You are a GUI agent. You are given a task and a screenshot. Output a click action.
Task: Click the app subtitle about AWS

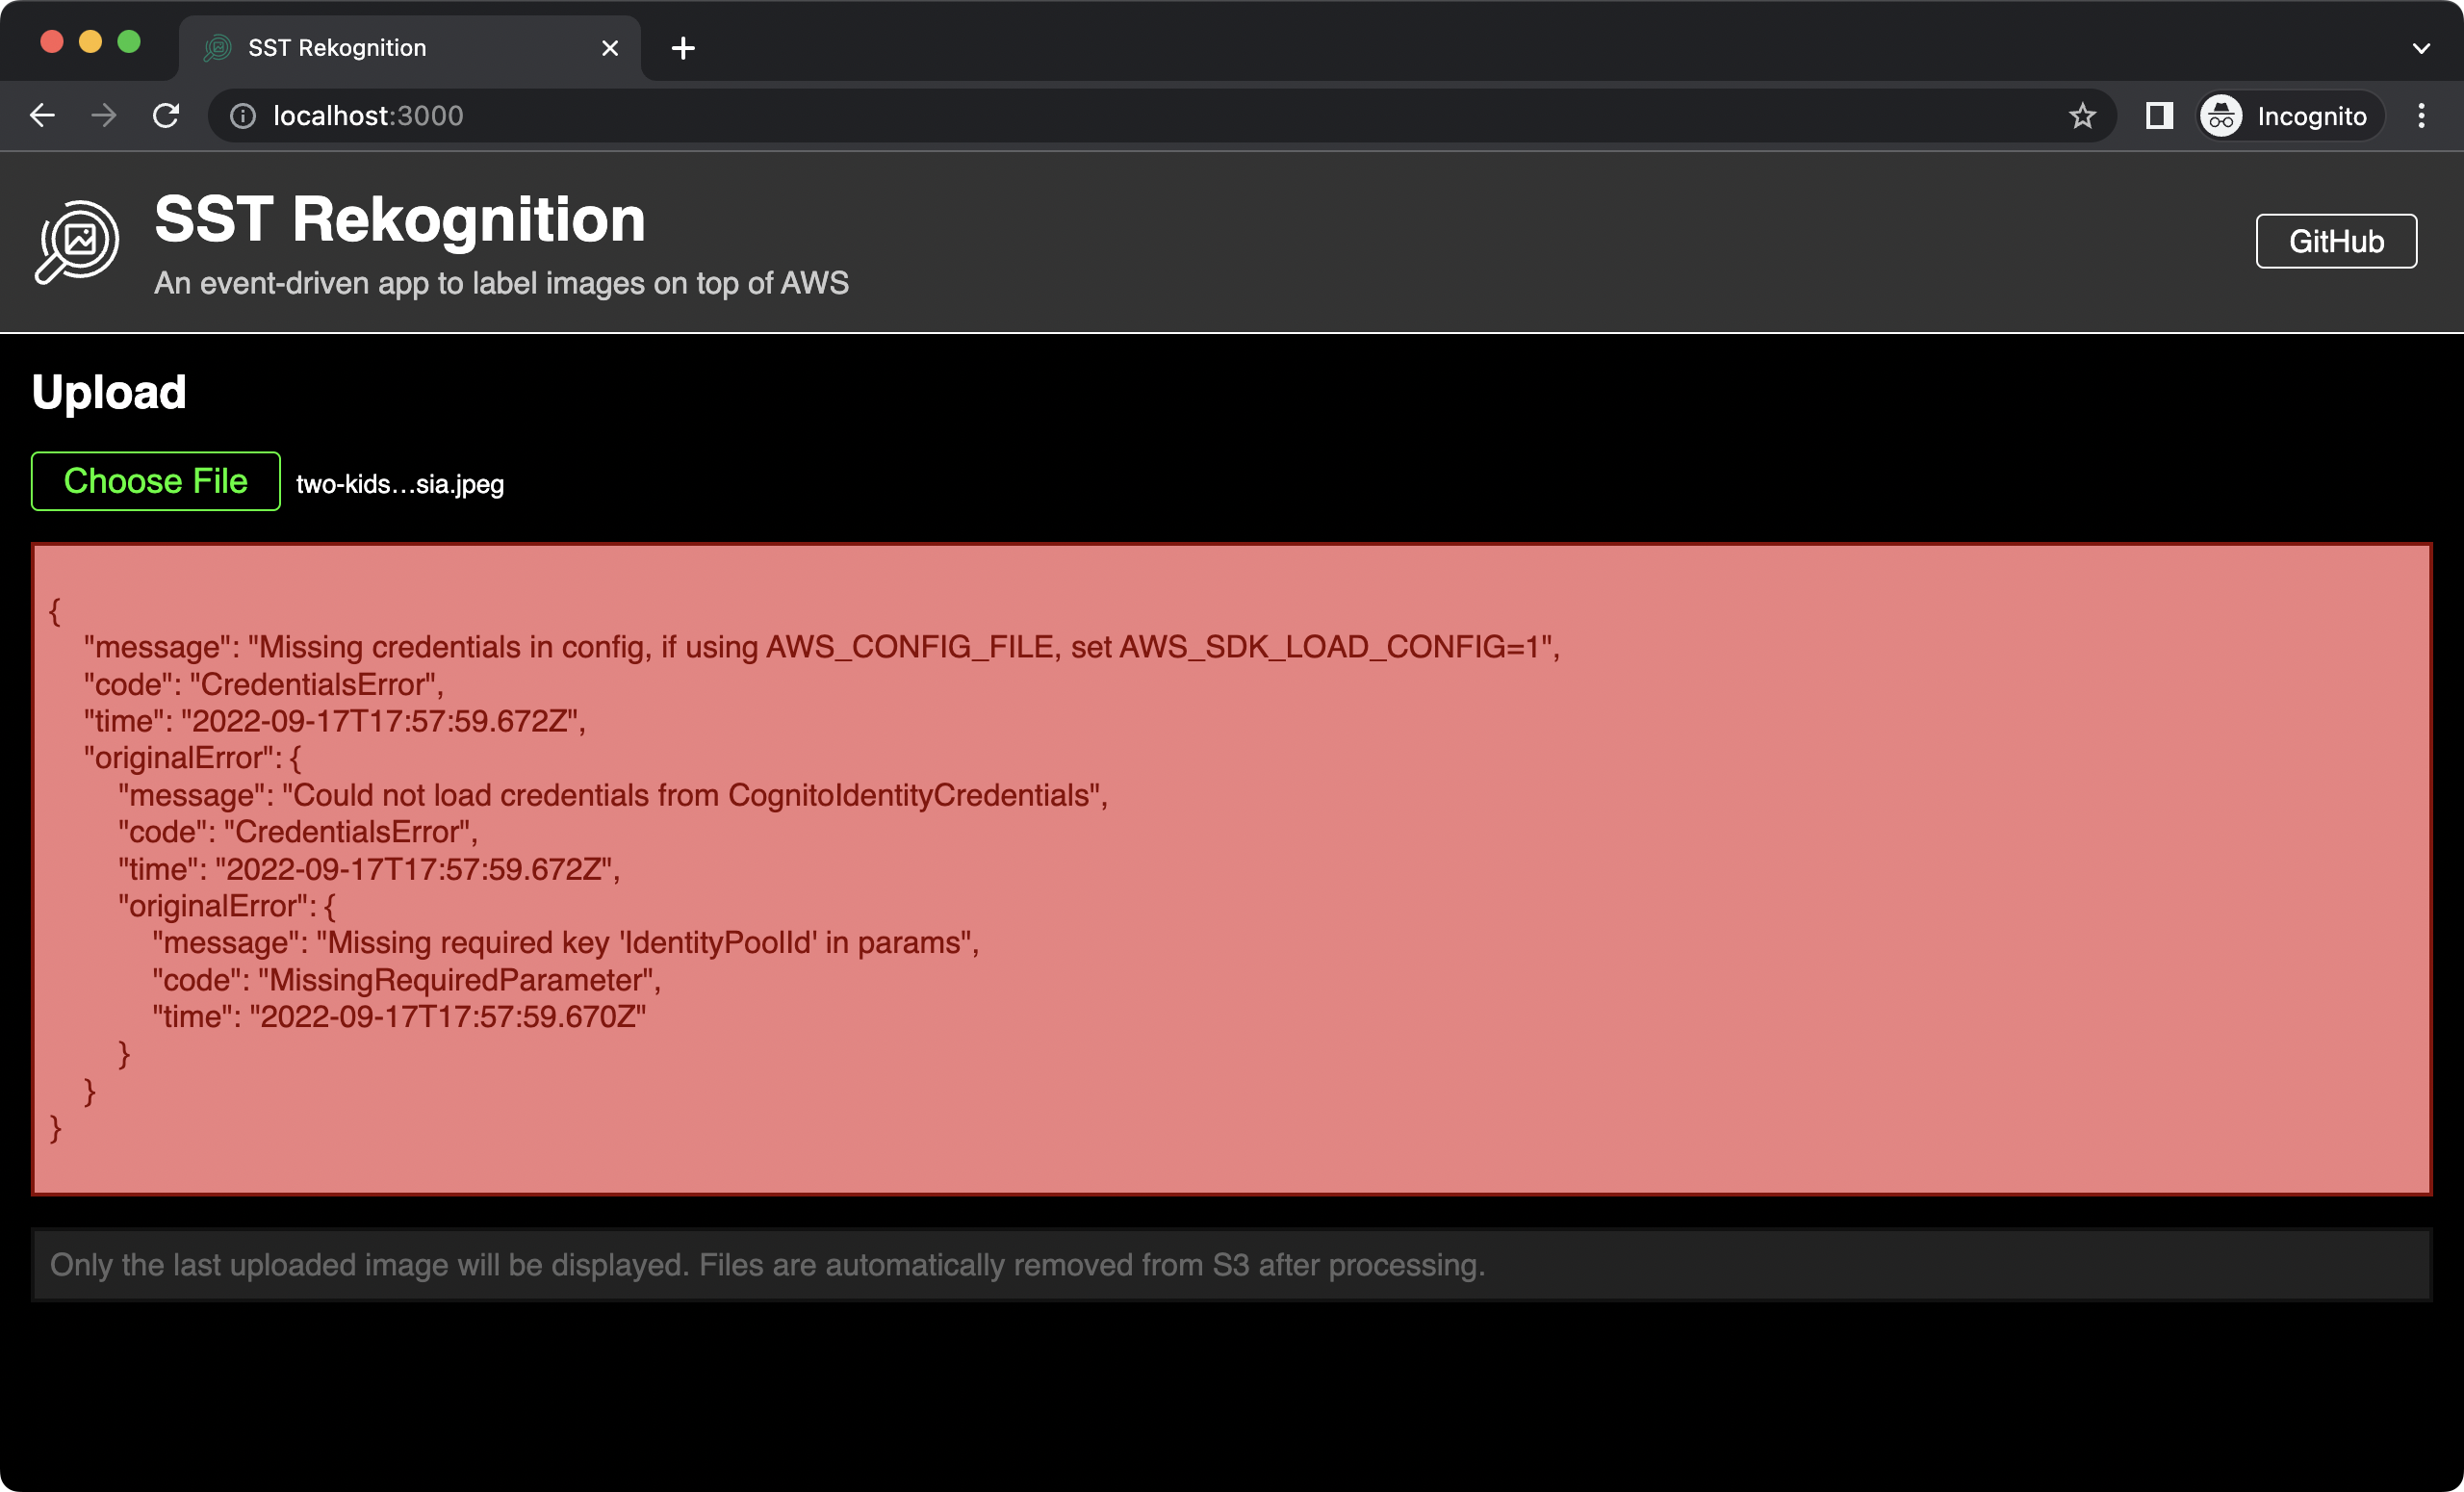tap(501, 283)
